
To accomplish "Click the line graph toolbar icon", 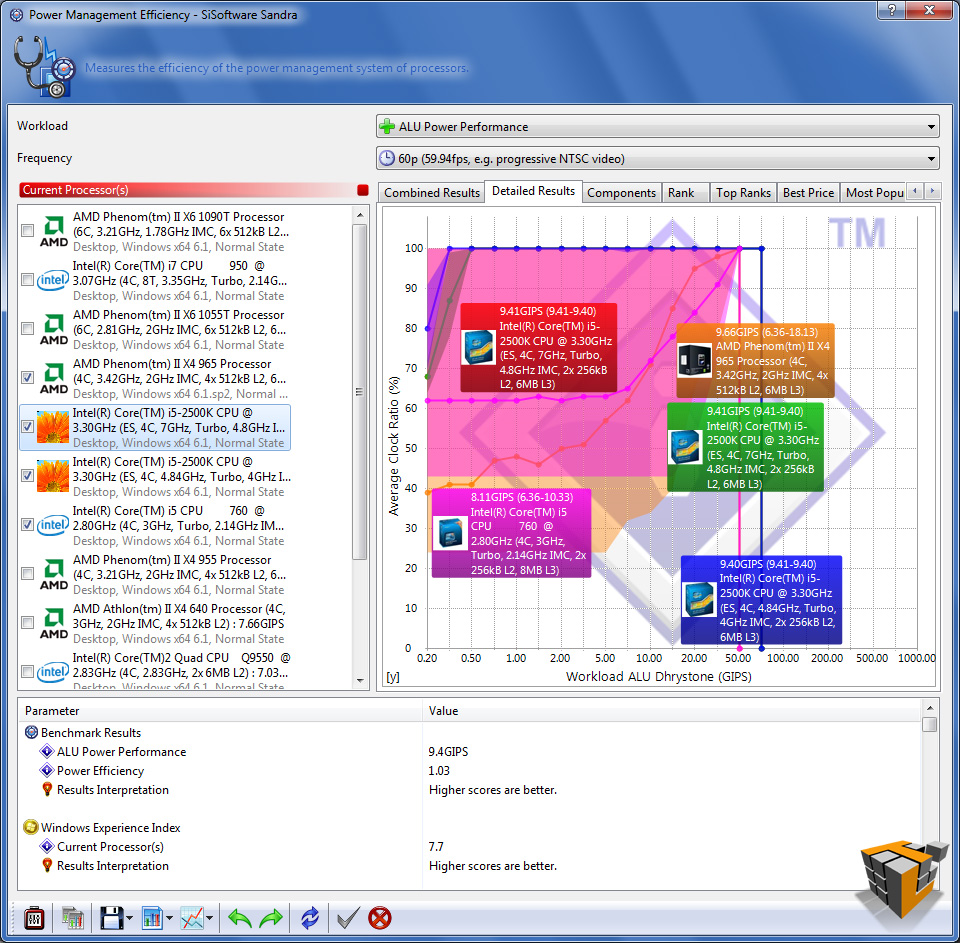I will (x=192, y=918).
